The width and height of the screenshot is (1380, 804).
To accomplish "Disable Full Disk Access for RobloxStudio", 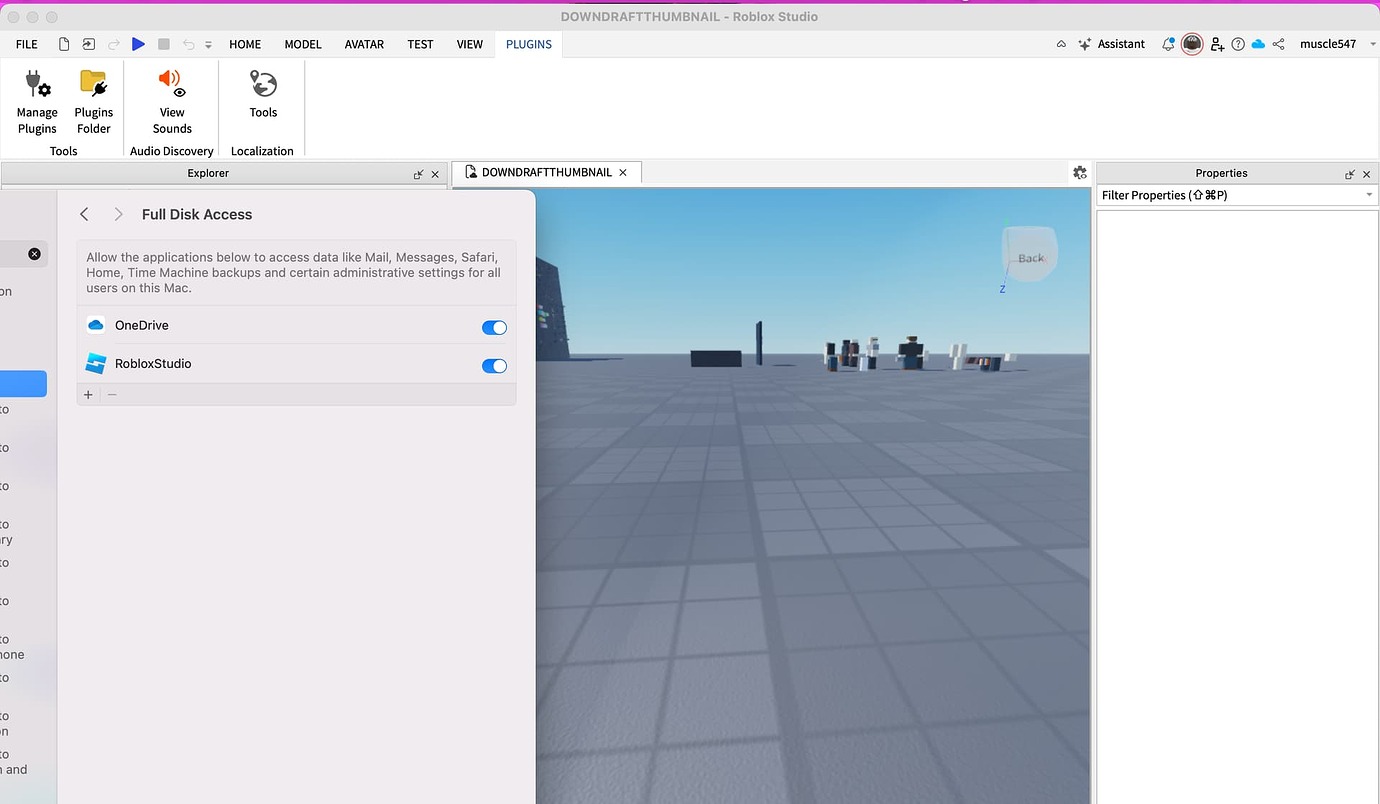I will (494, 366).
